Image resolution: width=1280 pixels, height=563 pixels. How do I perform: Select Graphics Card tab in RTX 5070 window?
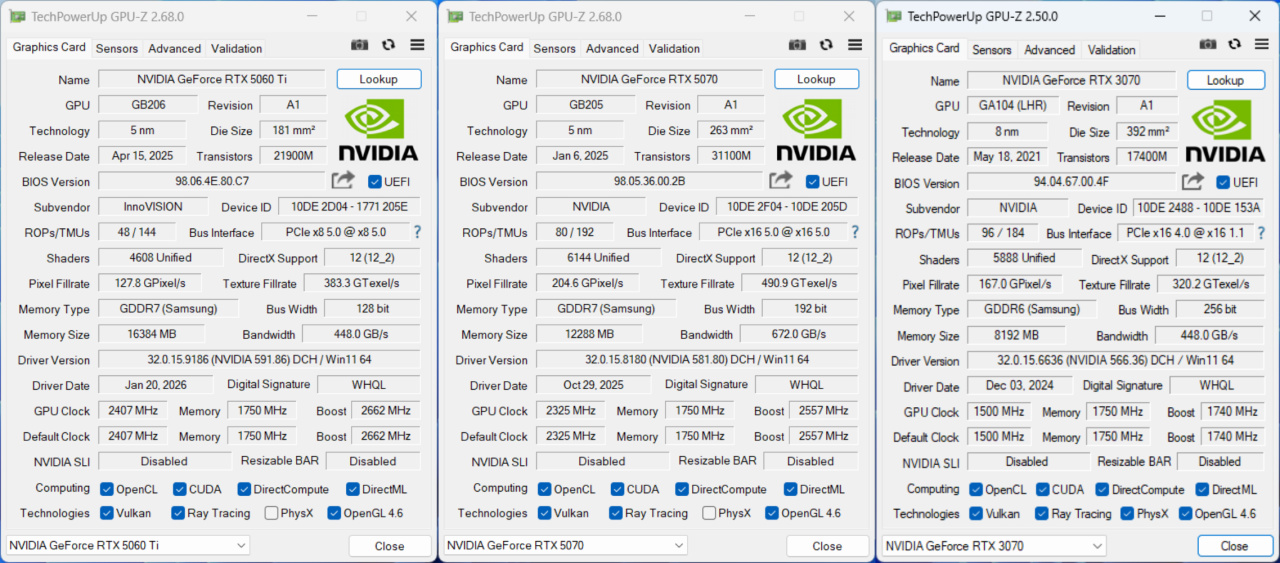pos(487,47)
